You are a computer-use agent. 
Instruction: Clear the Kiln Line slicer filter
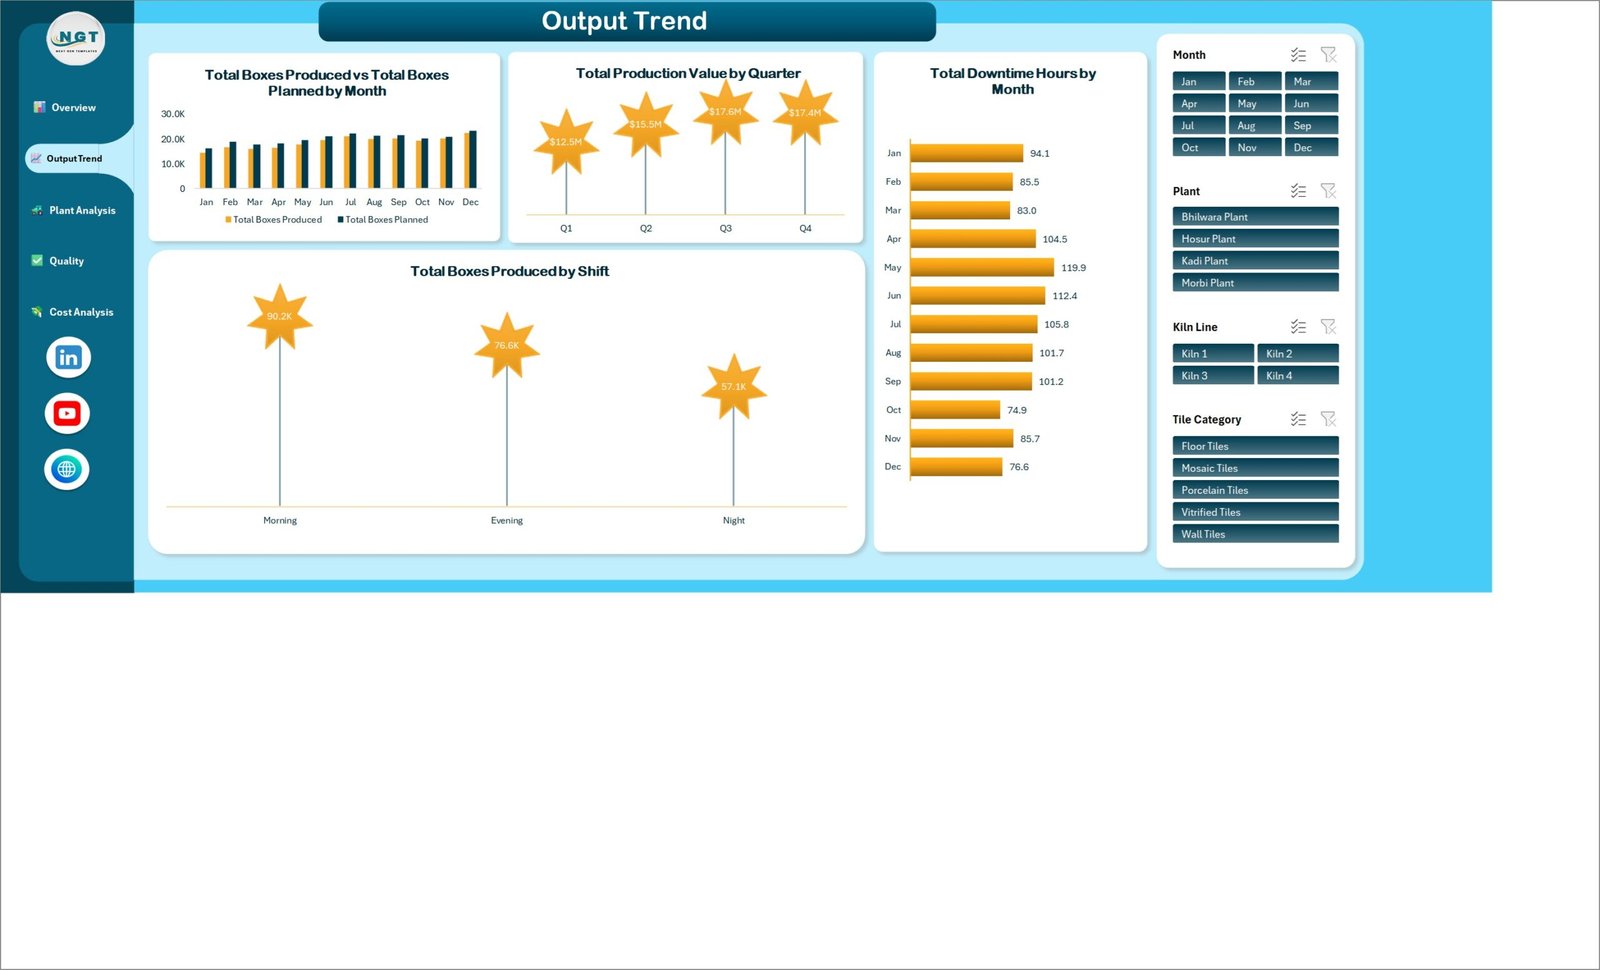coord(1328,327)
